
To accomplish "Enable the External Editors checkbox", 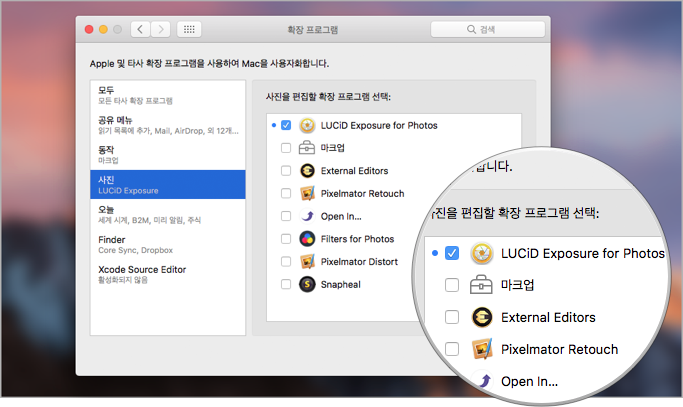I will (286, 171).
